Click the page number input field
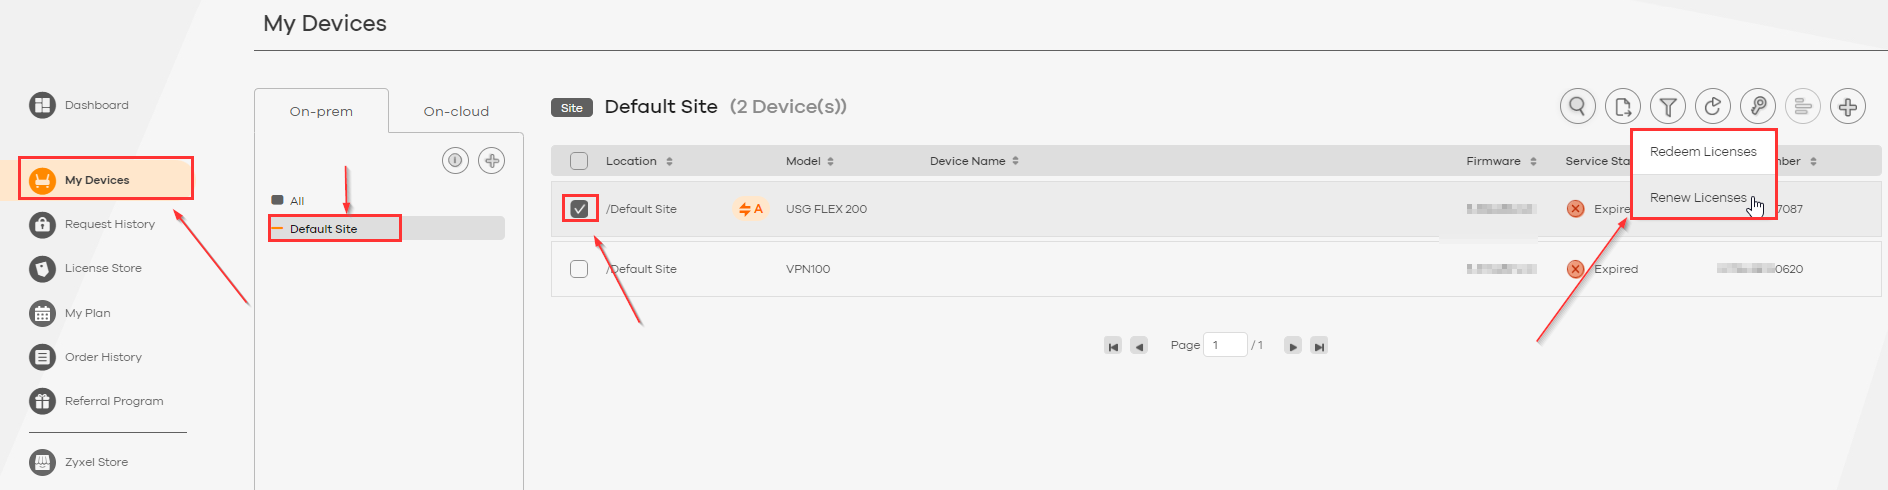Image resolution: width=1888 pixels, height=490 pixels. 1225,345
